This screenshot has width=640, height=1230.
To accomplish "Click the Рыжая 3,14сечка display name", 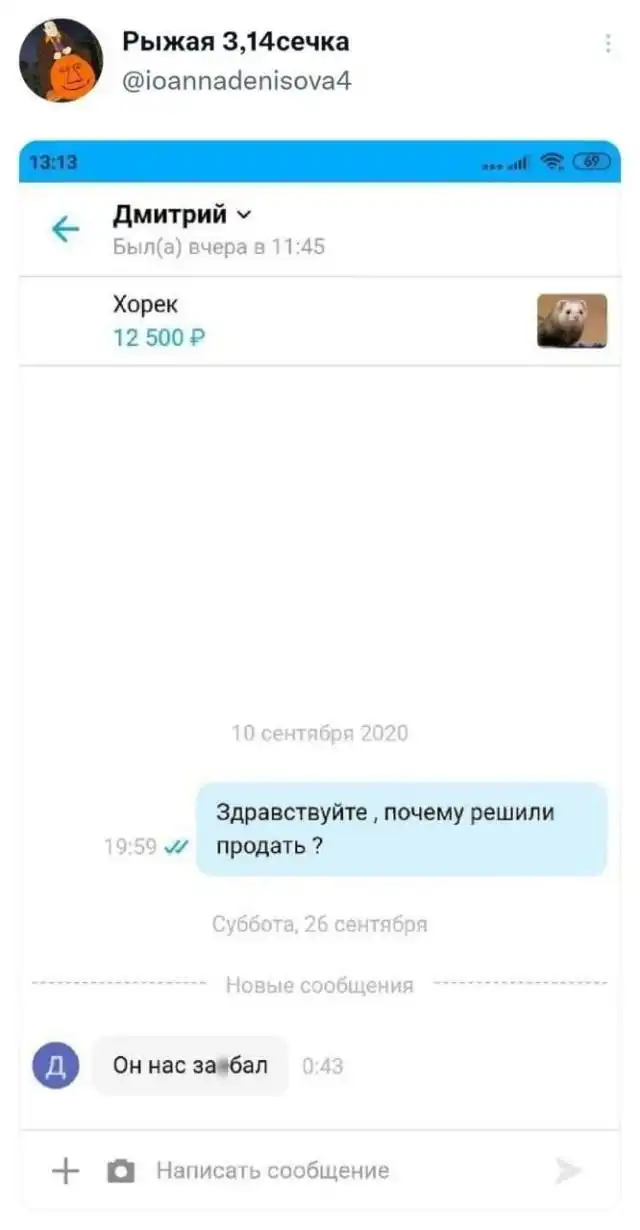I will click(x=236, y=42).
